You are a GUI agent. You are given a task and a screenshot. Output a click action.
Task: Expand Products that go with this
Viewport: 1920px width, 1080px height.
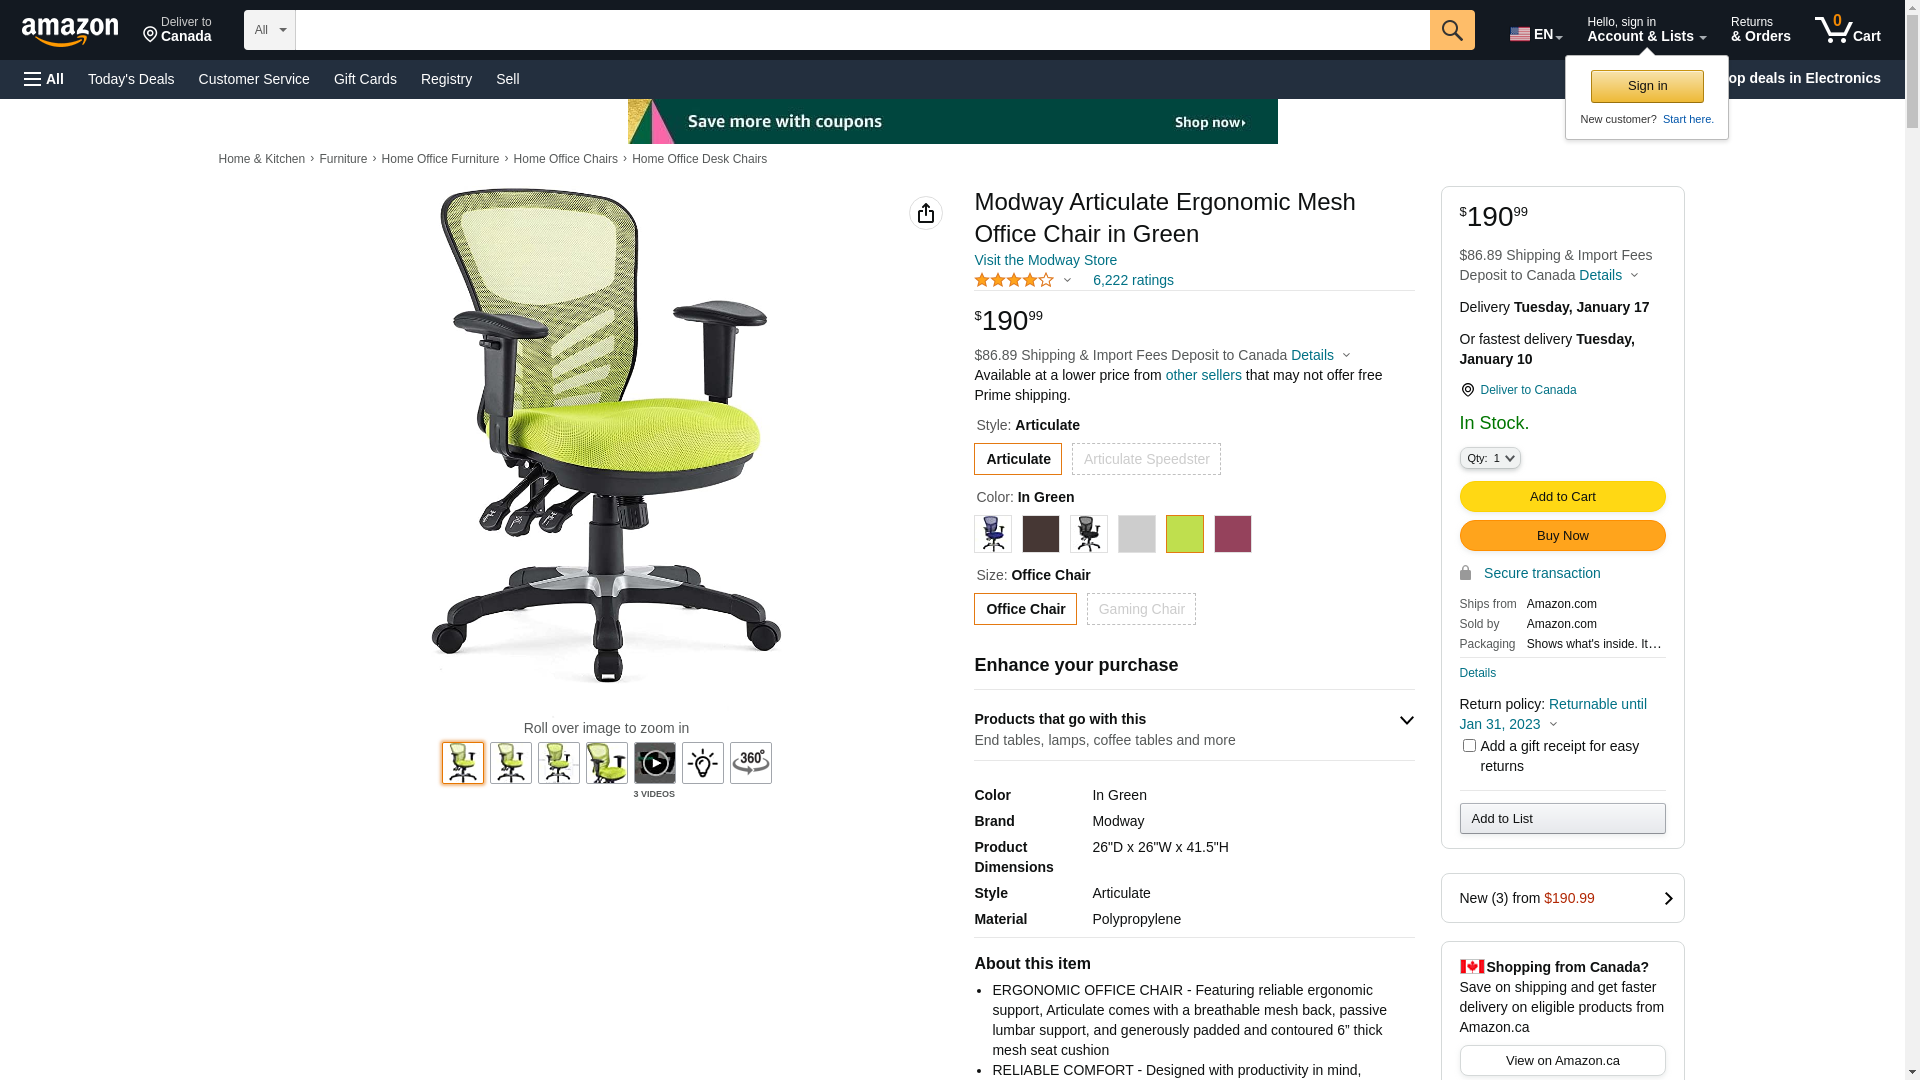pos(1194,729)
